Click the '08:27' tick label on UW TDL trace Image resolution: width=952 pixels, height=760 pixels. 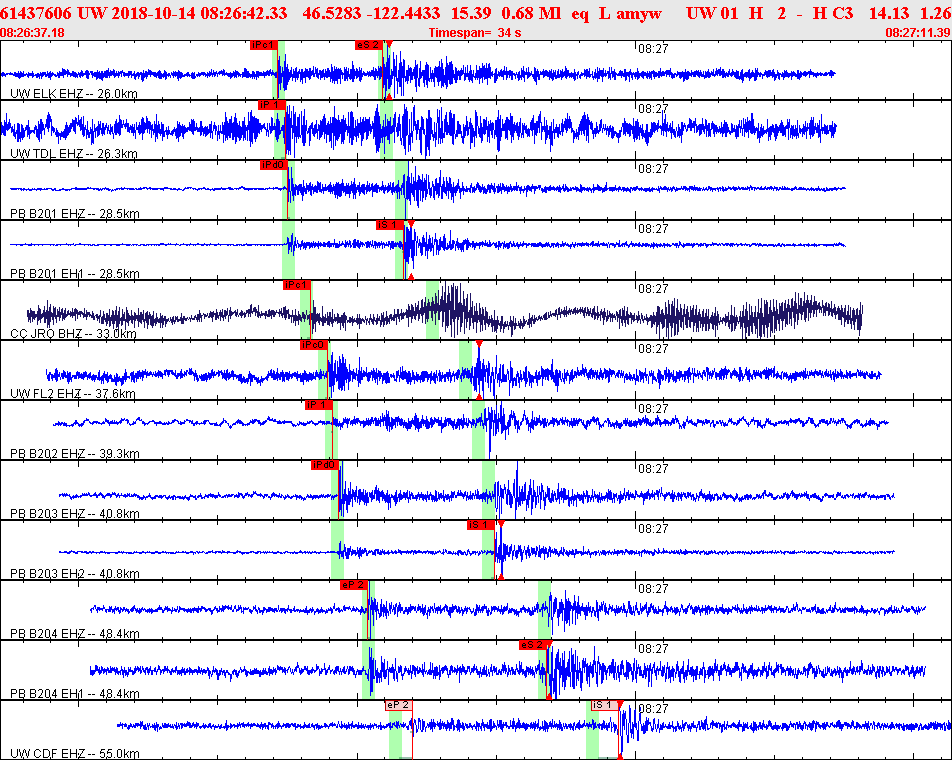[653, 109]
